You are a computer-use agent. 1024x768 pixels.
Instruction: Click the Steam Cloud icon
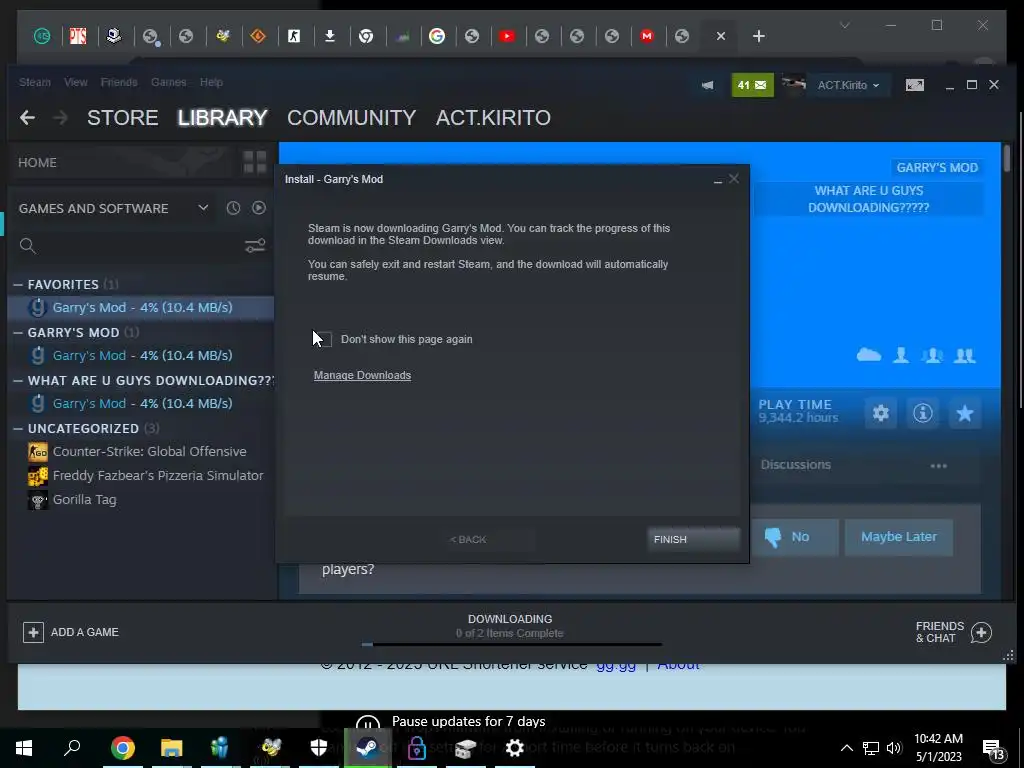[x=869, y=355]
